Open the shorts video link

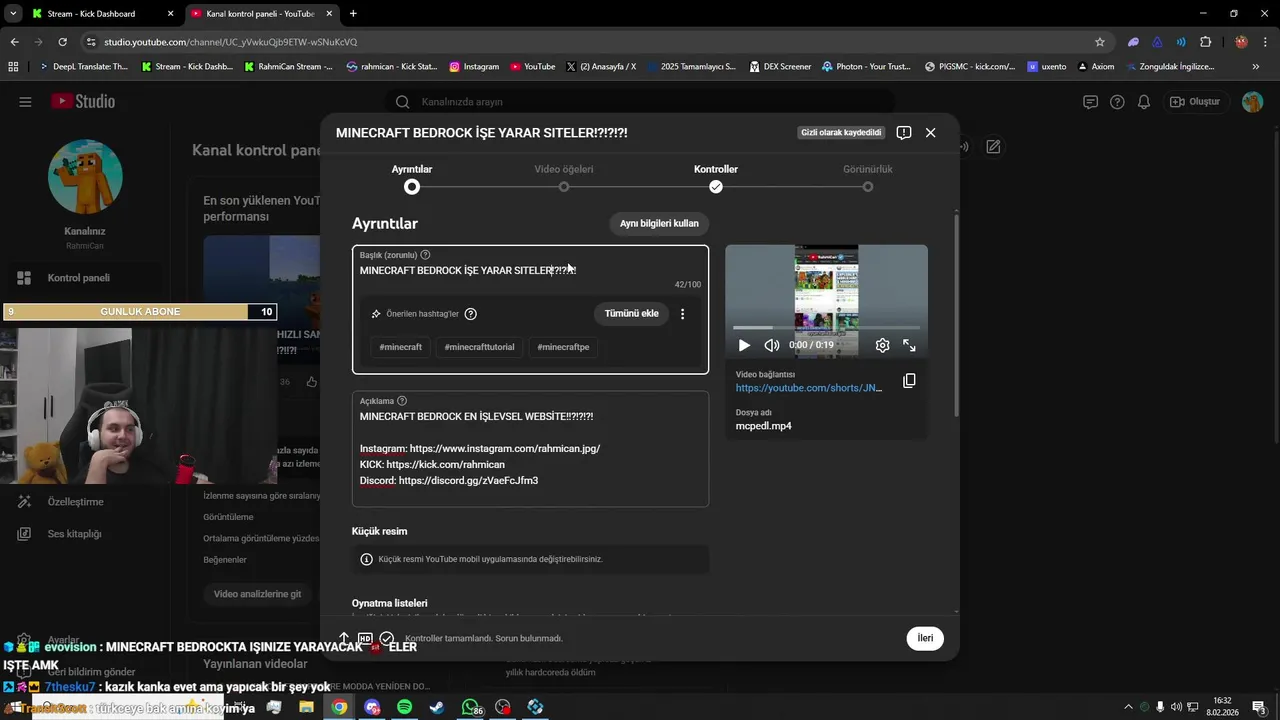(809, 388)
